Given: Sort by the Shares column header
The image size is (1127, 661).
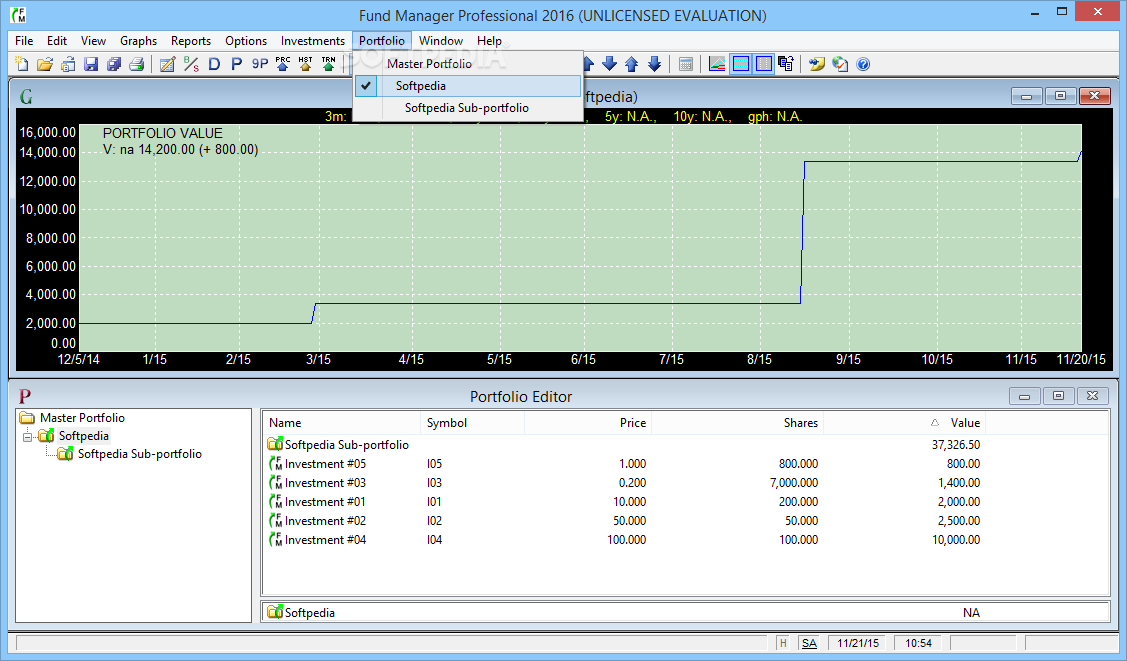Looking at the screenshot, I should coord(737,423).
